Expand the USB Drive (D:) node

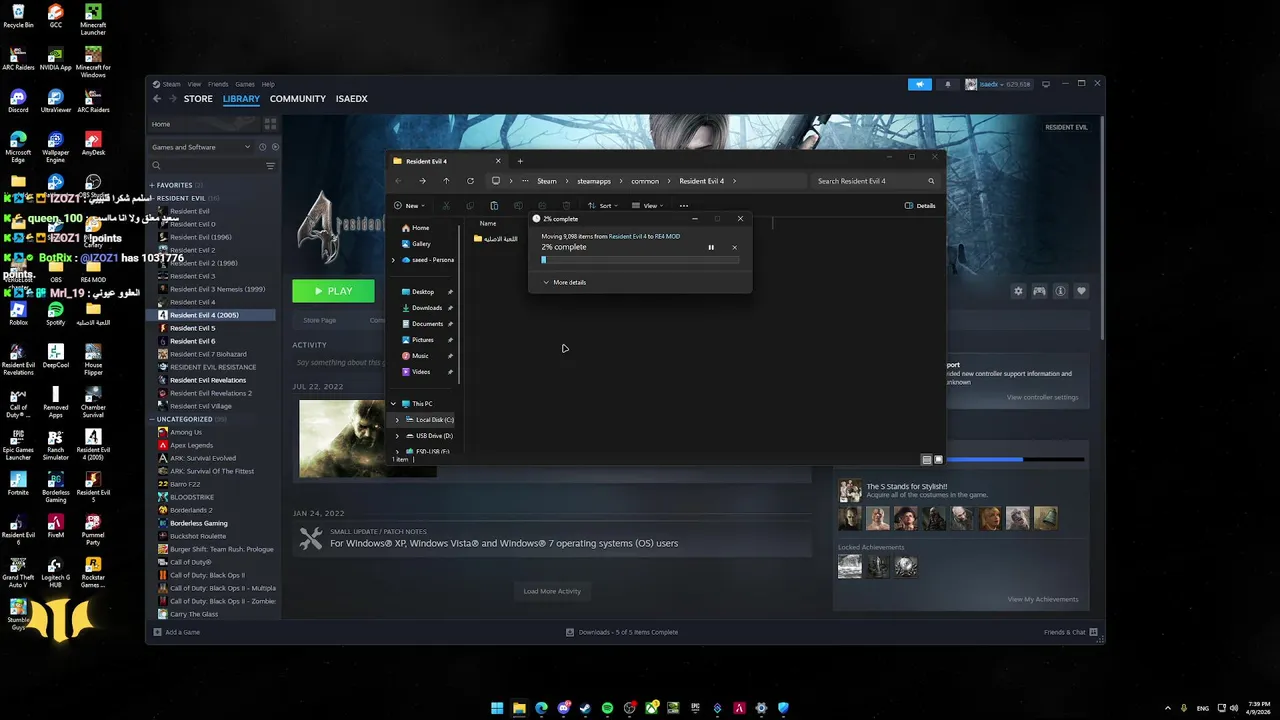coord(397,436)
